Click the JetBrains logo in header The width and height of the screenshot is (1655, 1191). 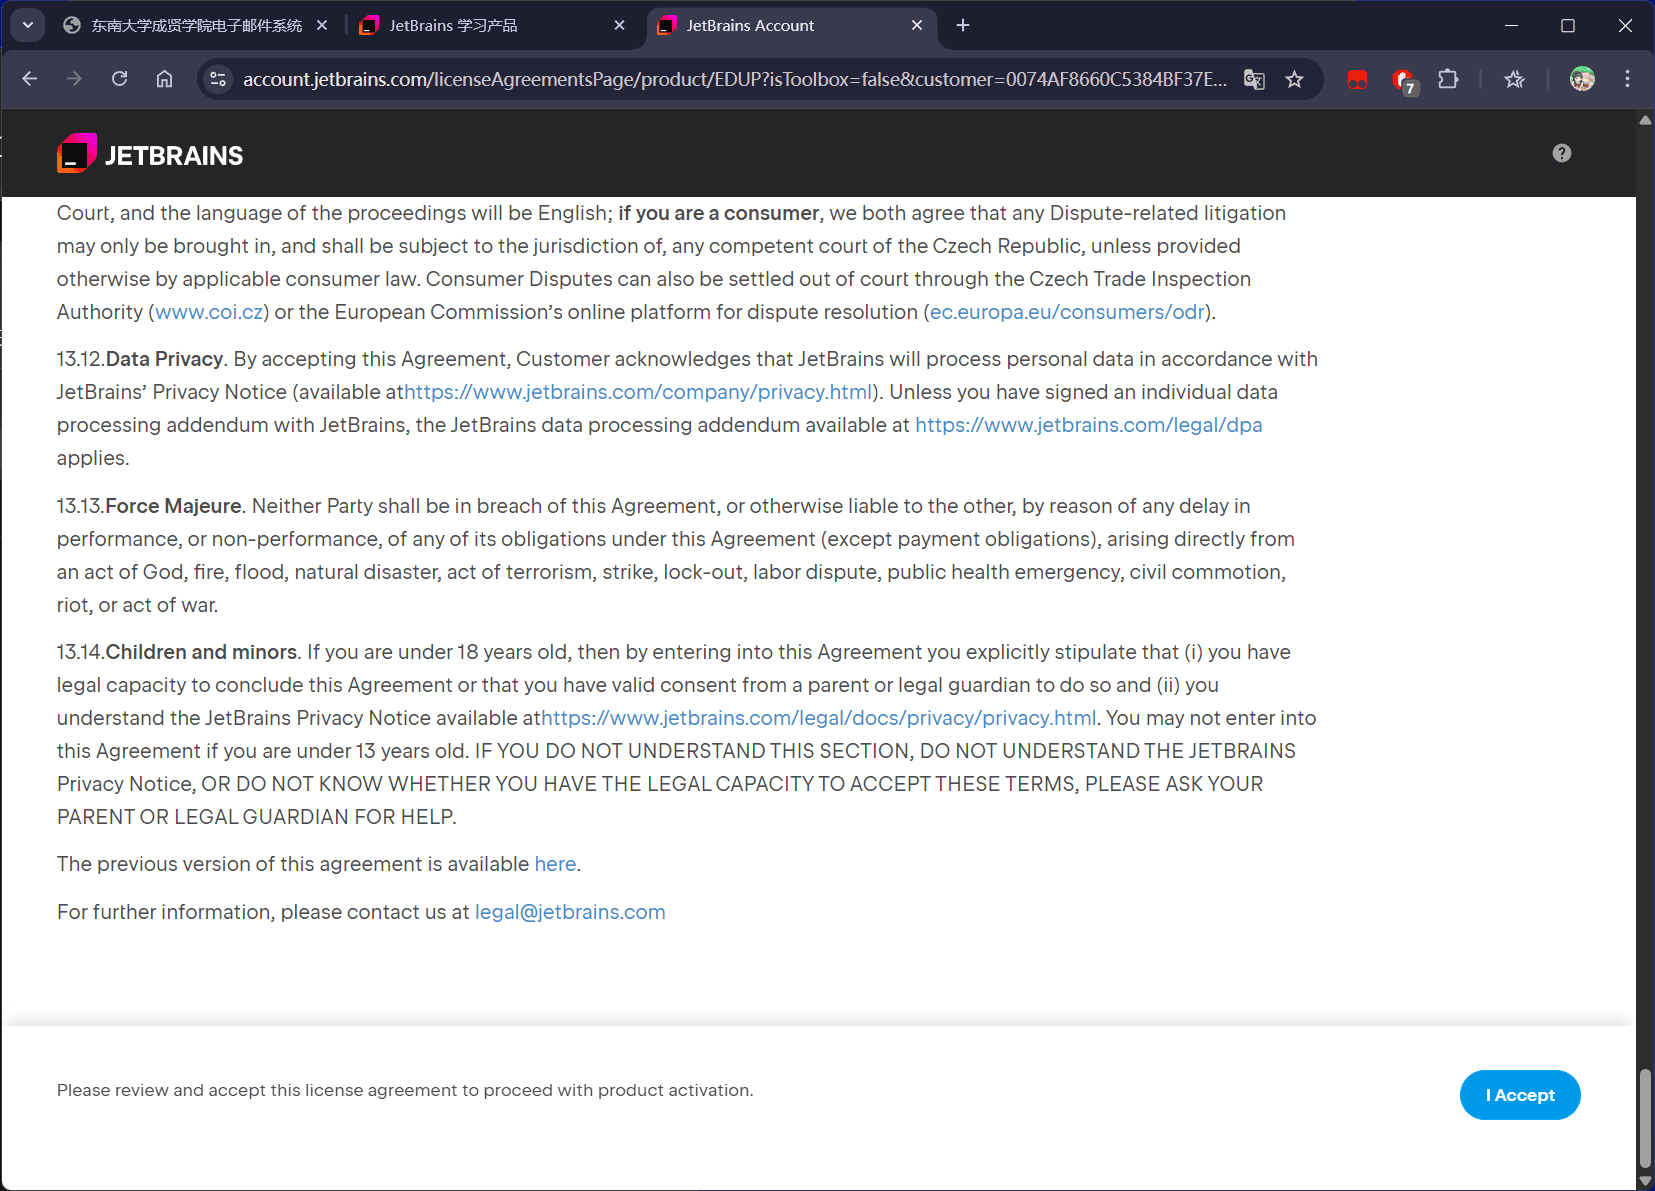[x=150, y=155]
